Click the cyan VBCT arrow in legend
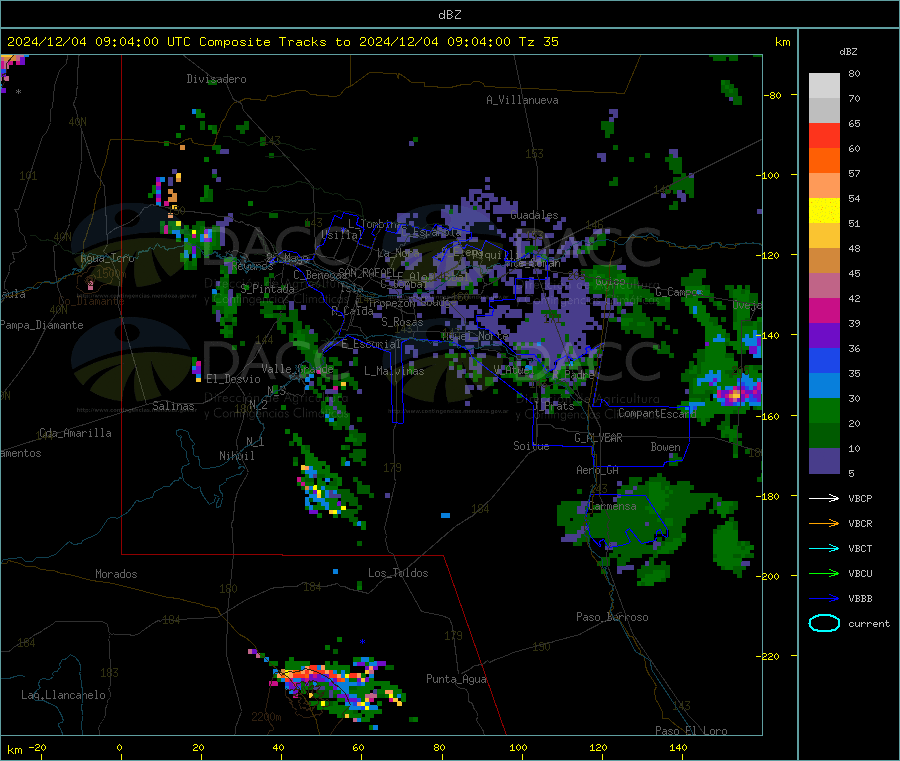This screenshot has width=900, height=761. pyautogui.click(x=824, y=549)
